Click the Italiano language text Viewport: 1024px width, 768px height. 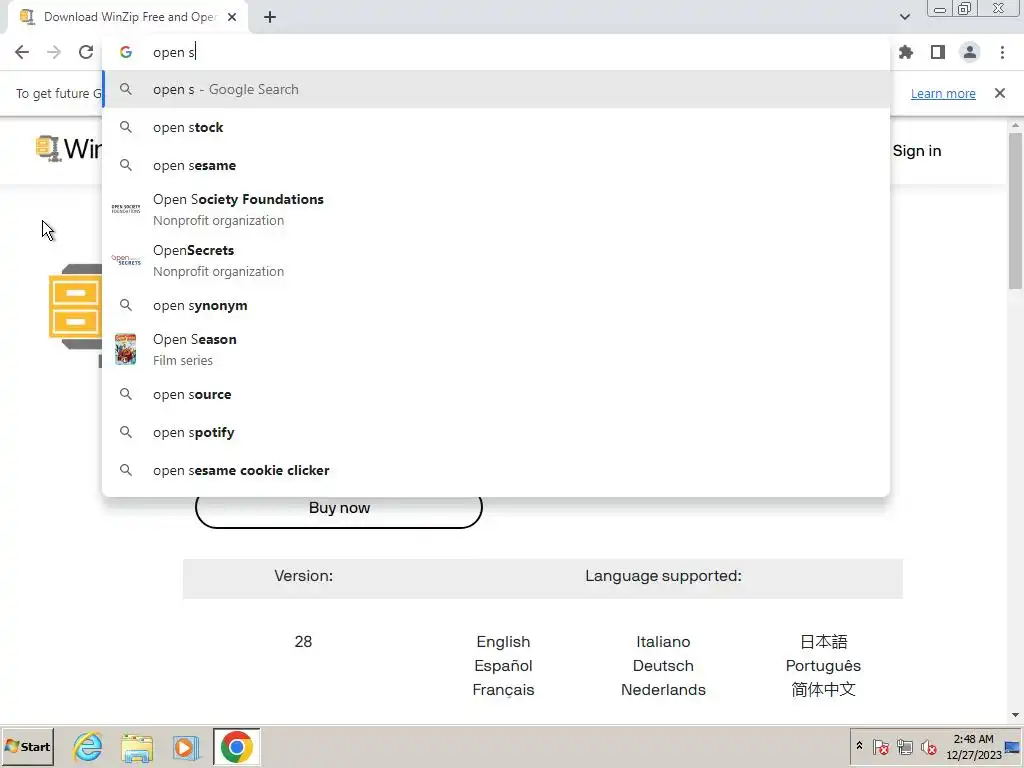[663, 642]
